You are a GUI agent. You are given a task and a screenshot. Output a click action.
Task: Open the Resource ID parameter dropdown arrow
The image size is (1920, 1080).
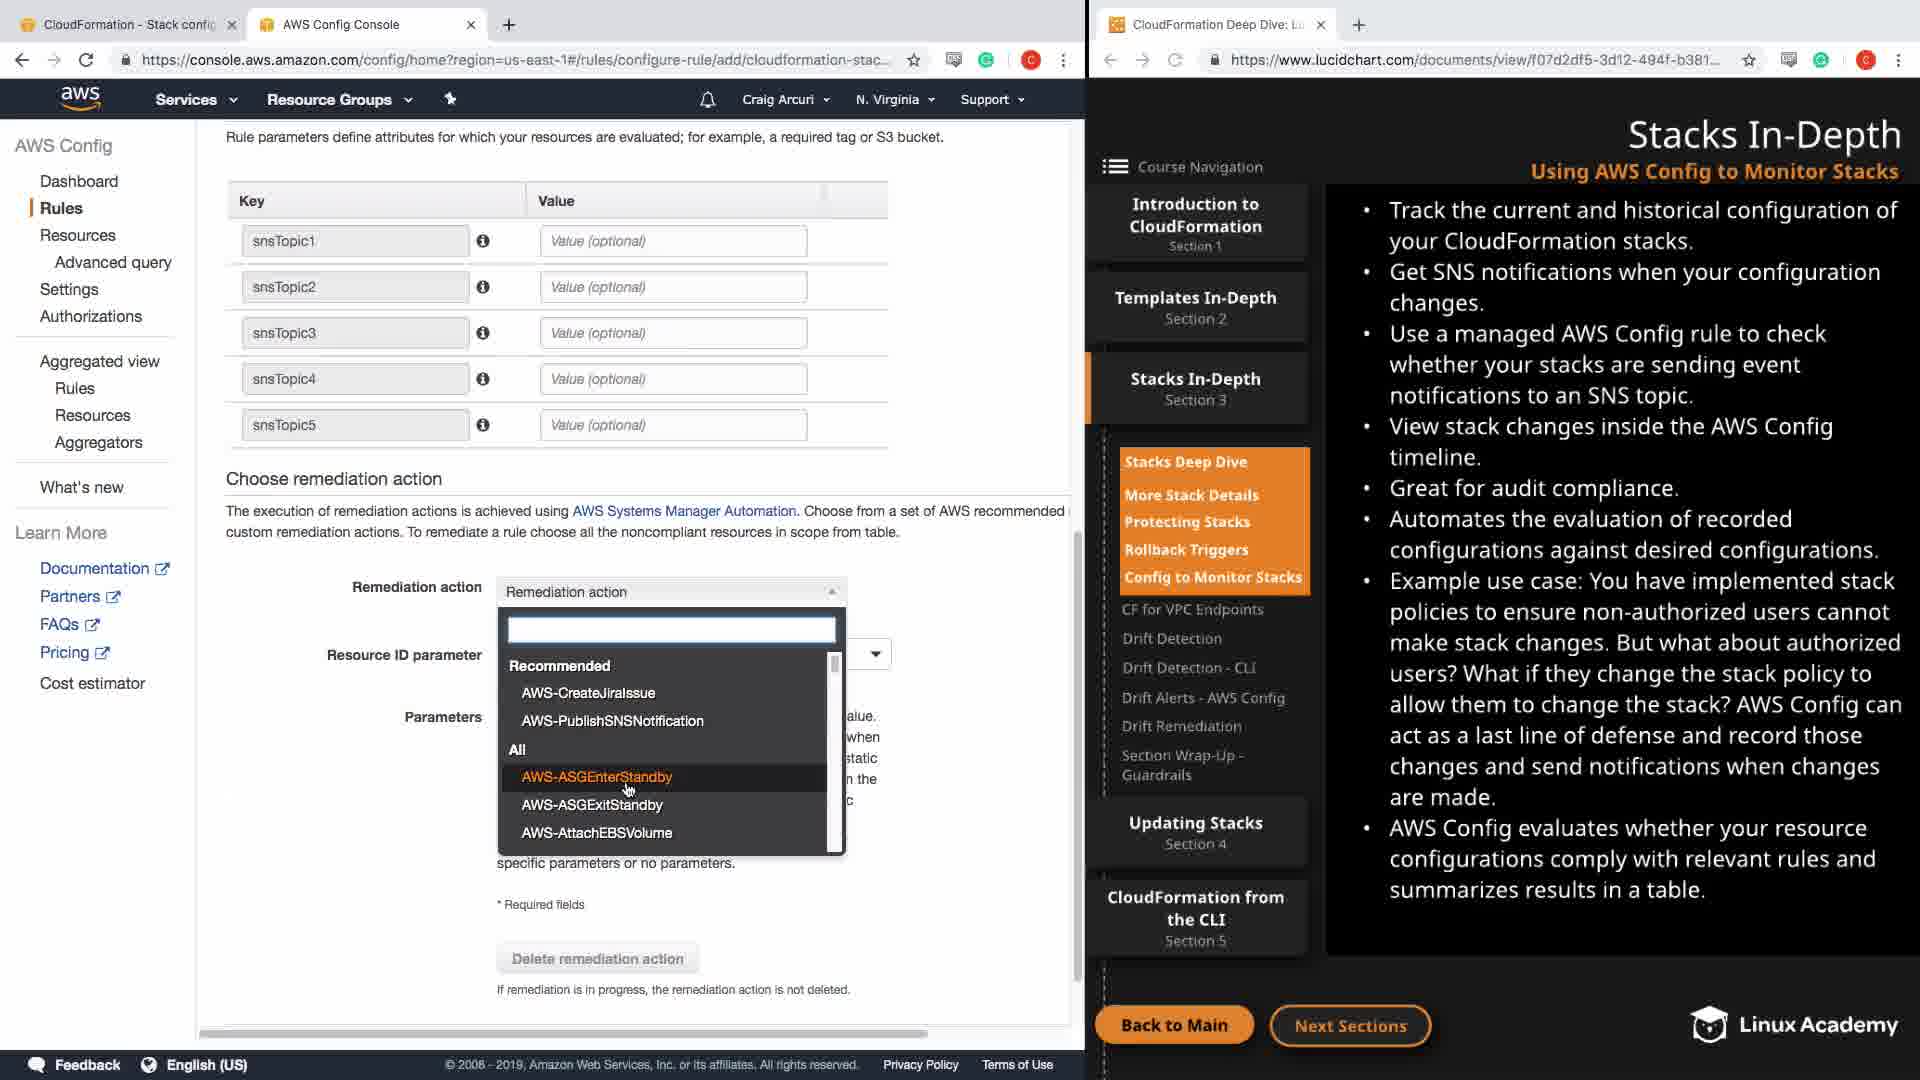click(x=875, y=654)
